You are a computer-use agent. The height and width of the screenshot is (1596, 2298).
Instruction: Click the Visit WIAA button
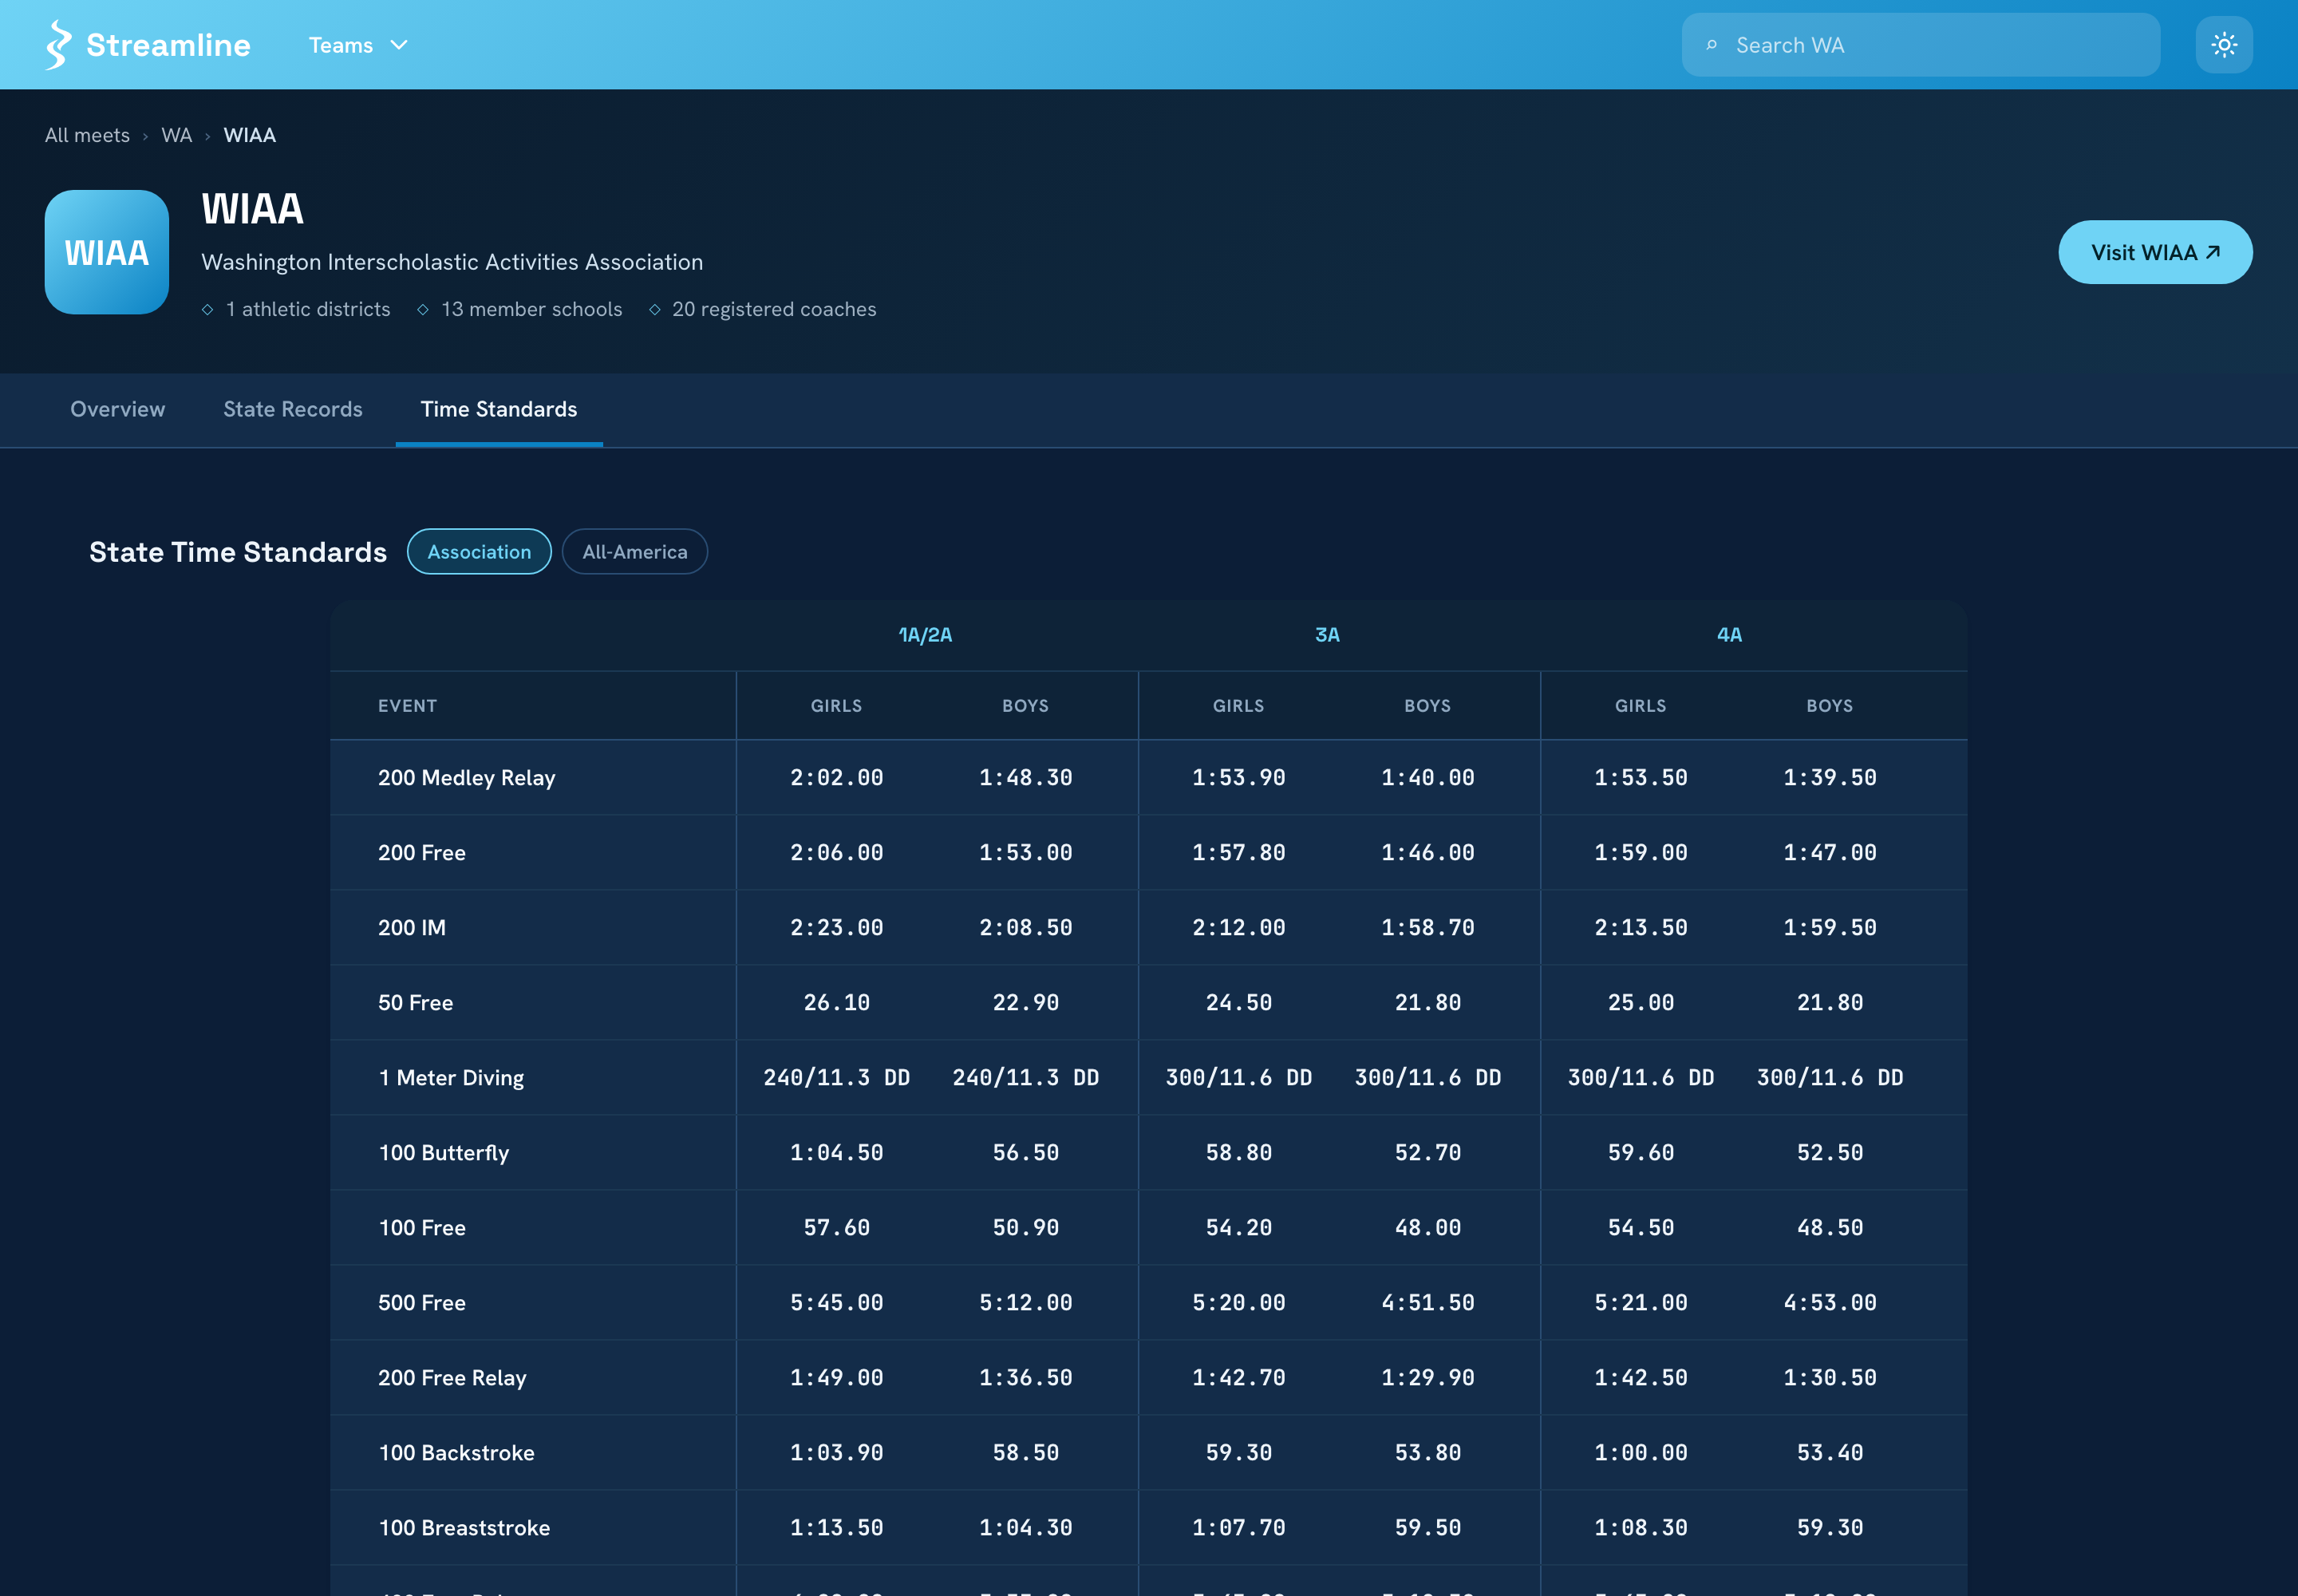[x=2155, y=252]
